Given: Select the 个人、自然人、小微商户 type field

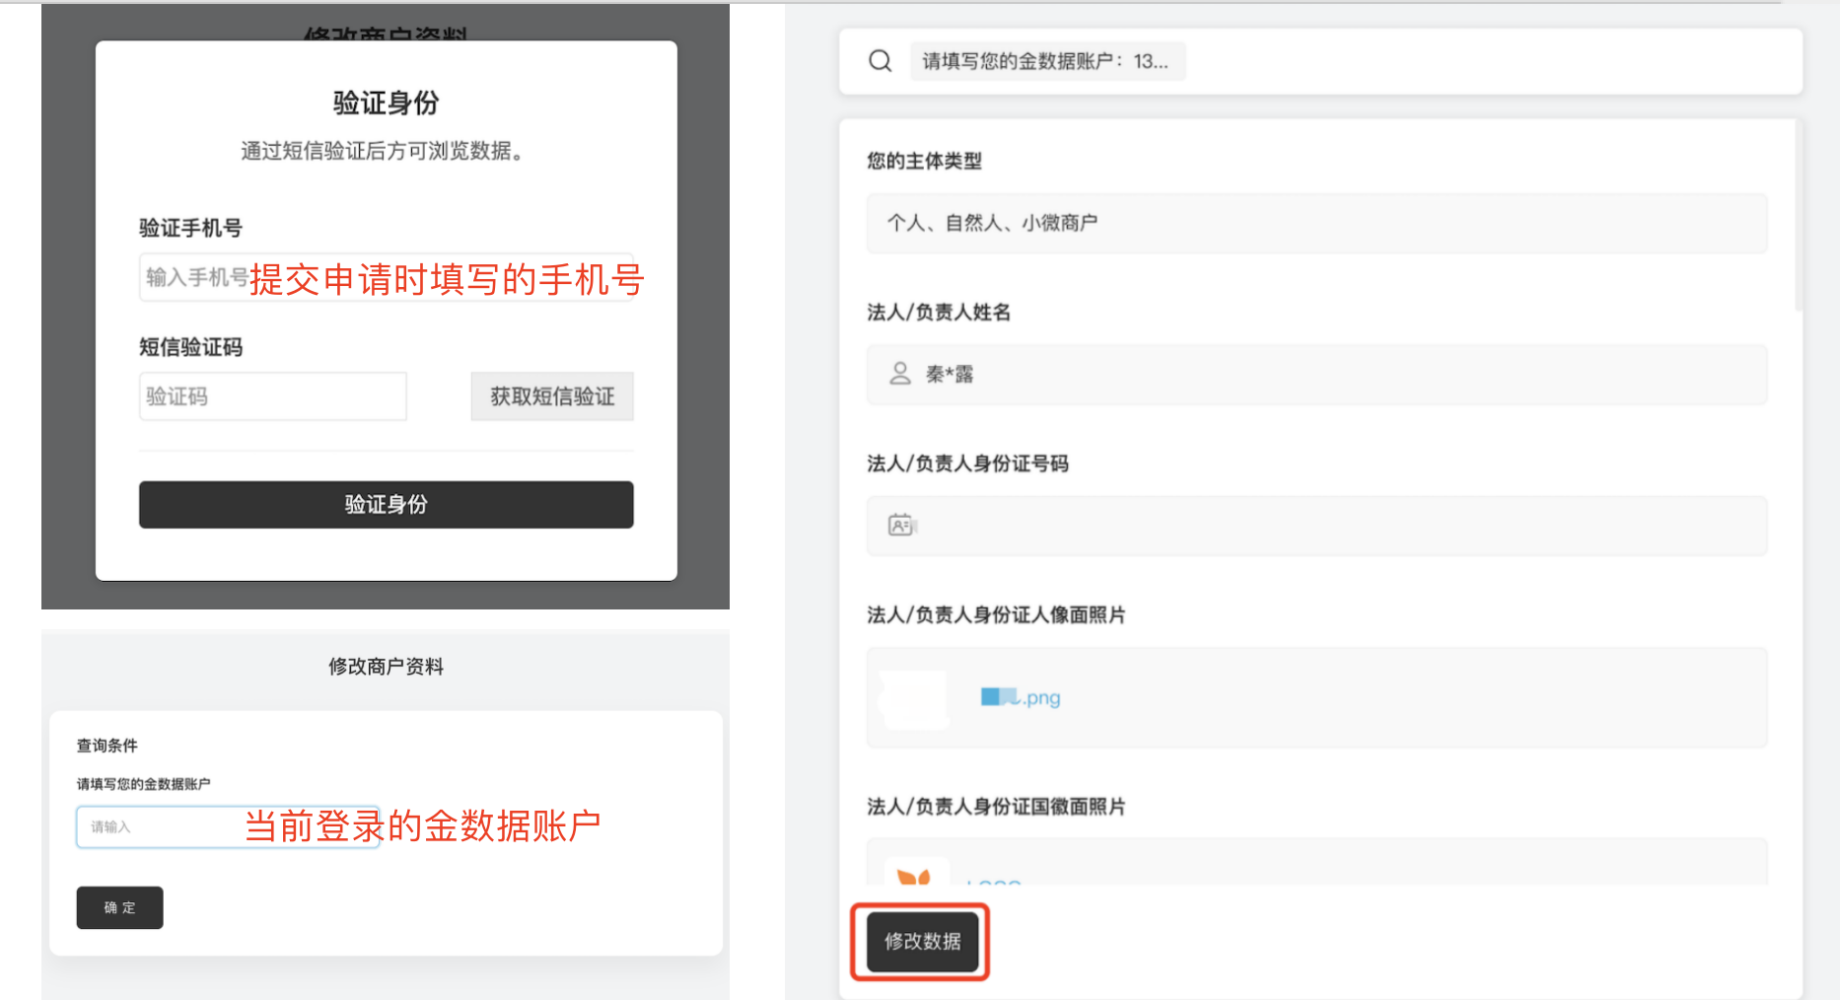Looking at the screenshot, I should point(1316,223).
